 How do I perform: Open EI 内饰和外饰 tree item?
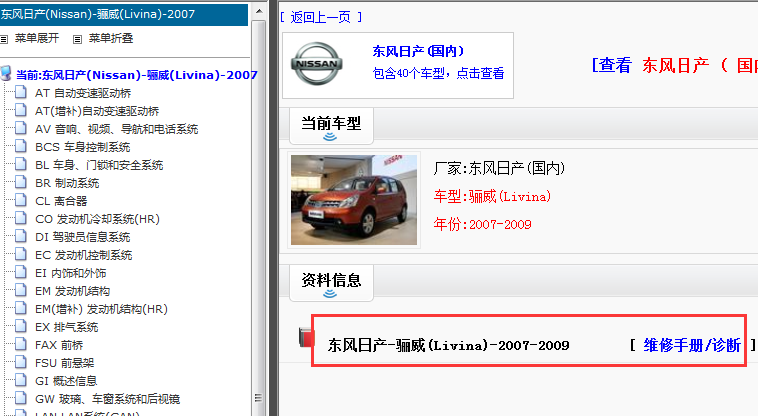71,273
